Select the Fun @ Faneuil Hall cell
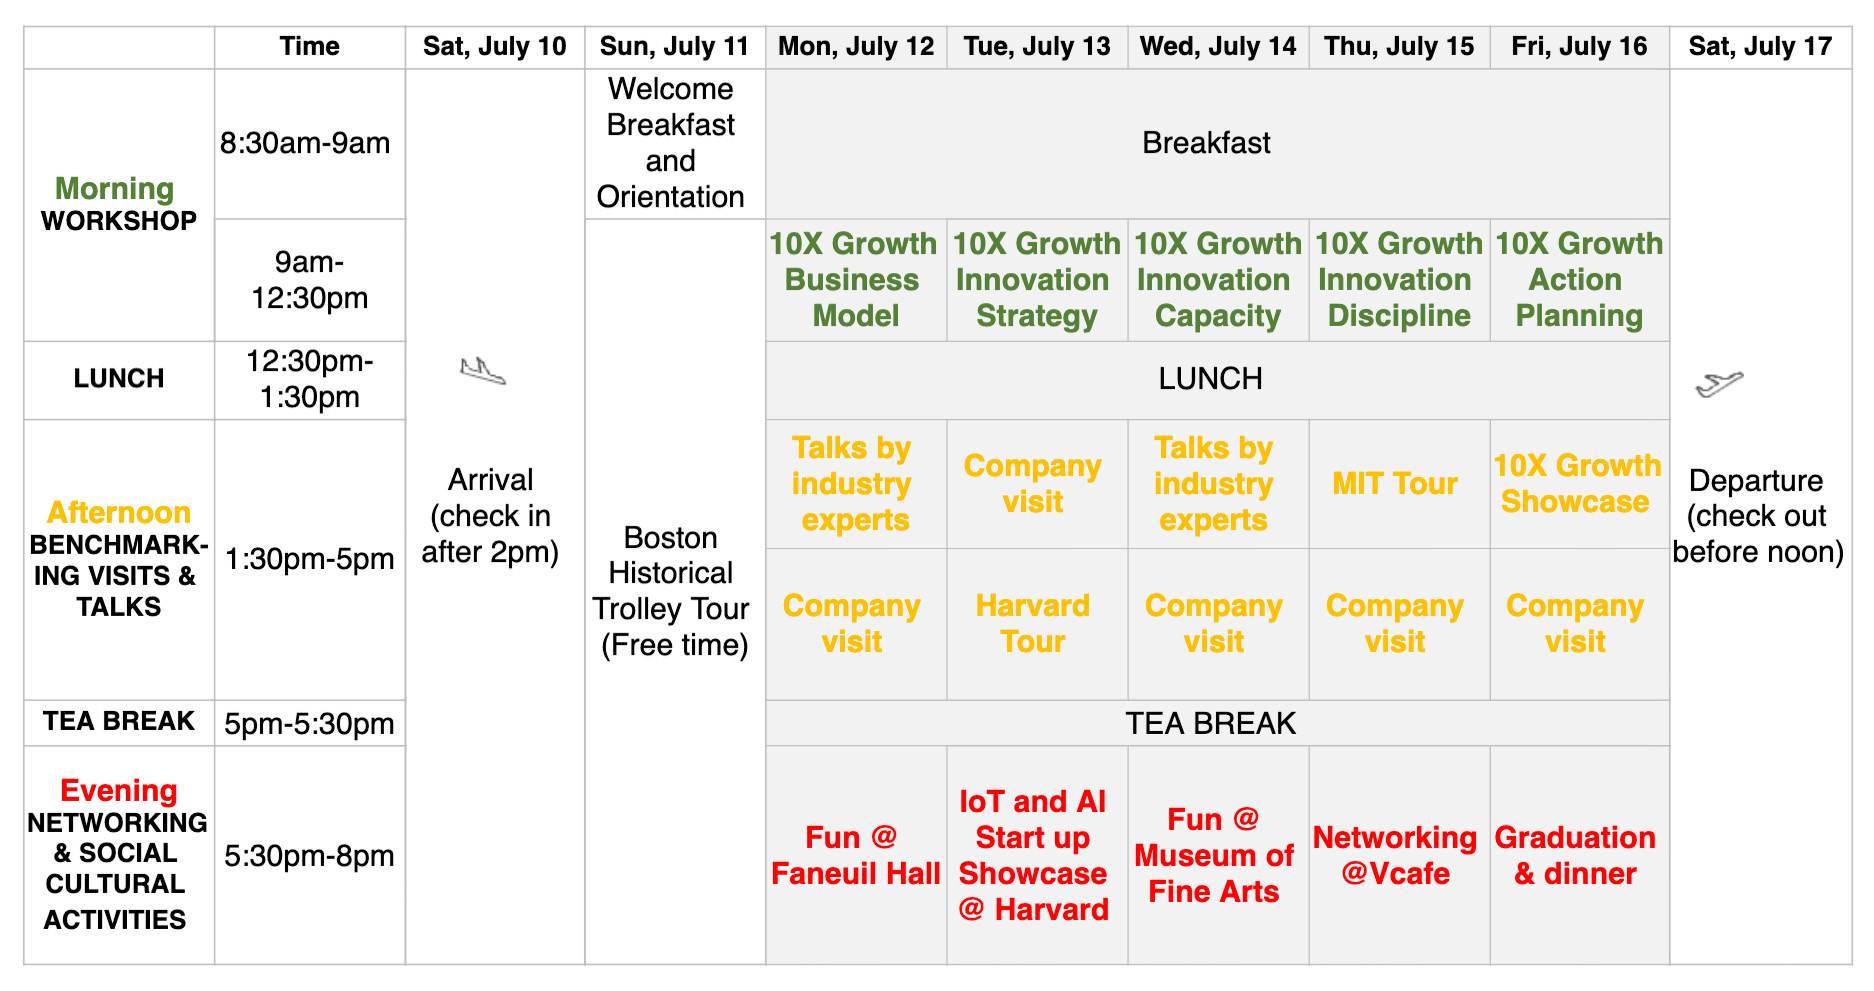The width and height of the screenshot is (1874, 991). (856, 855)
